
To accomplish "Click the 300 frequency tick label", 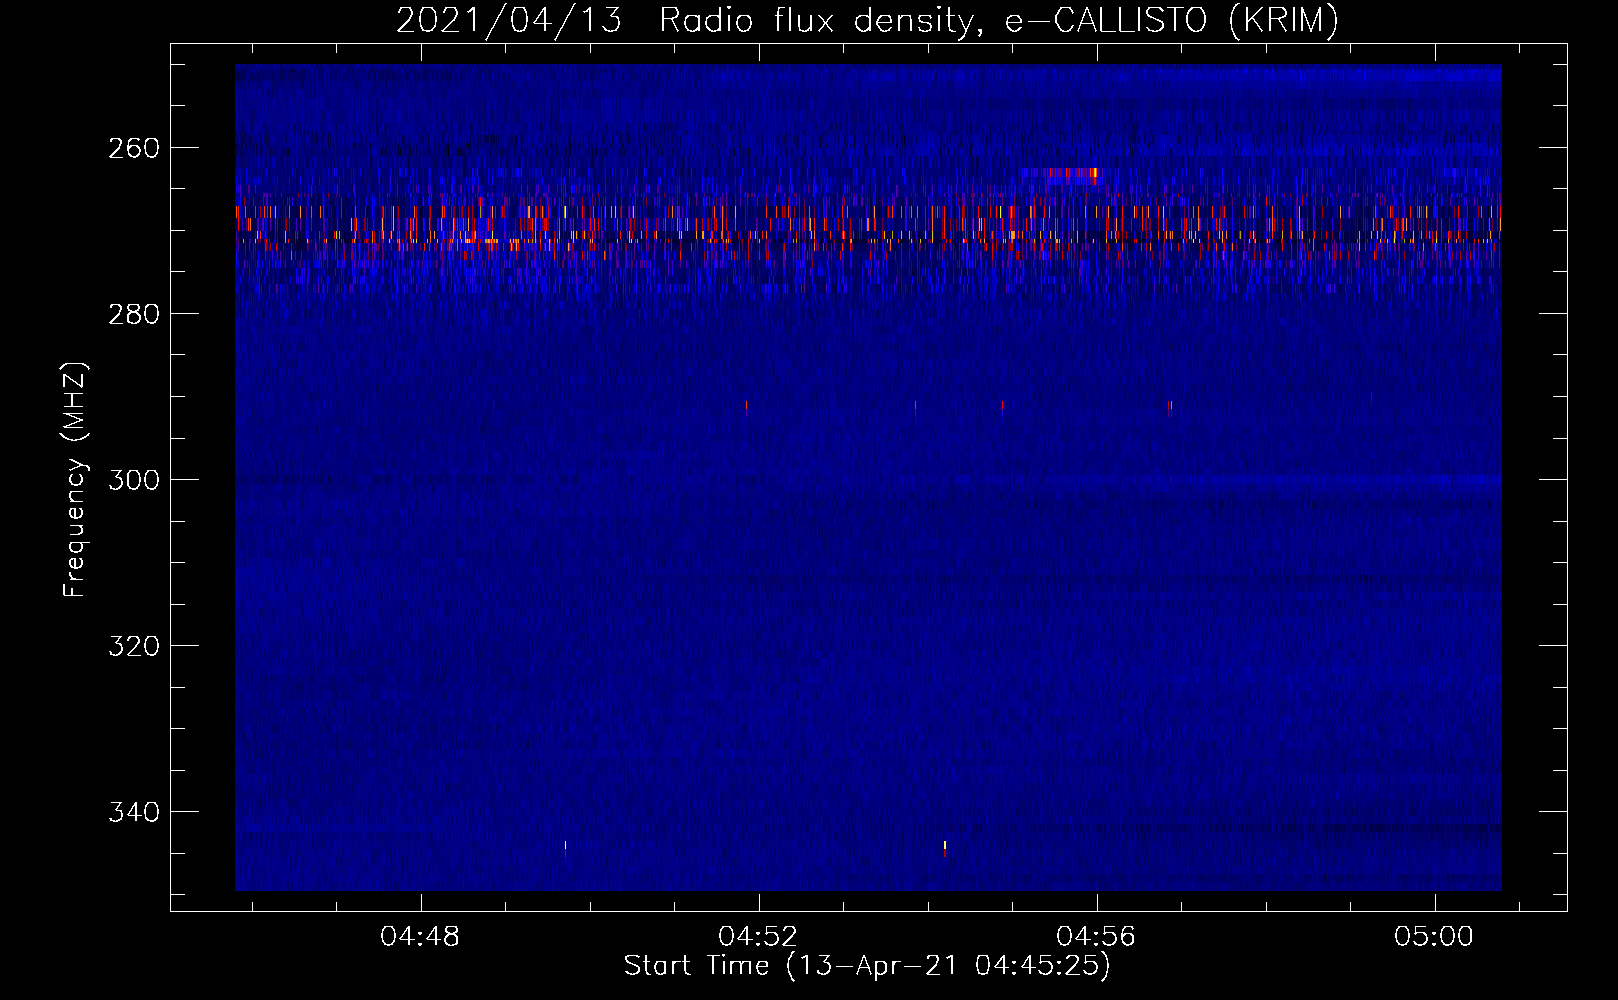I will pos(133,480).
